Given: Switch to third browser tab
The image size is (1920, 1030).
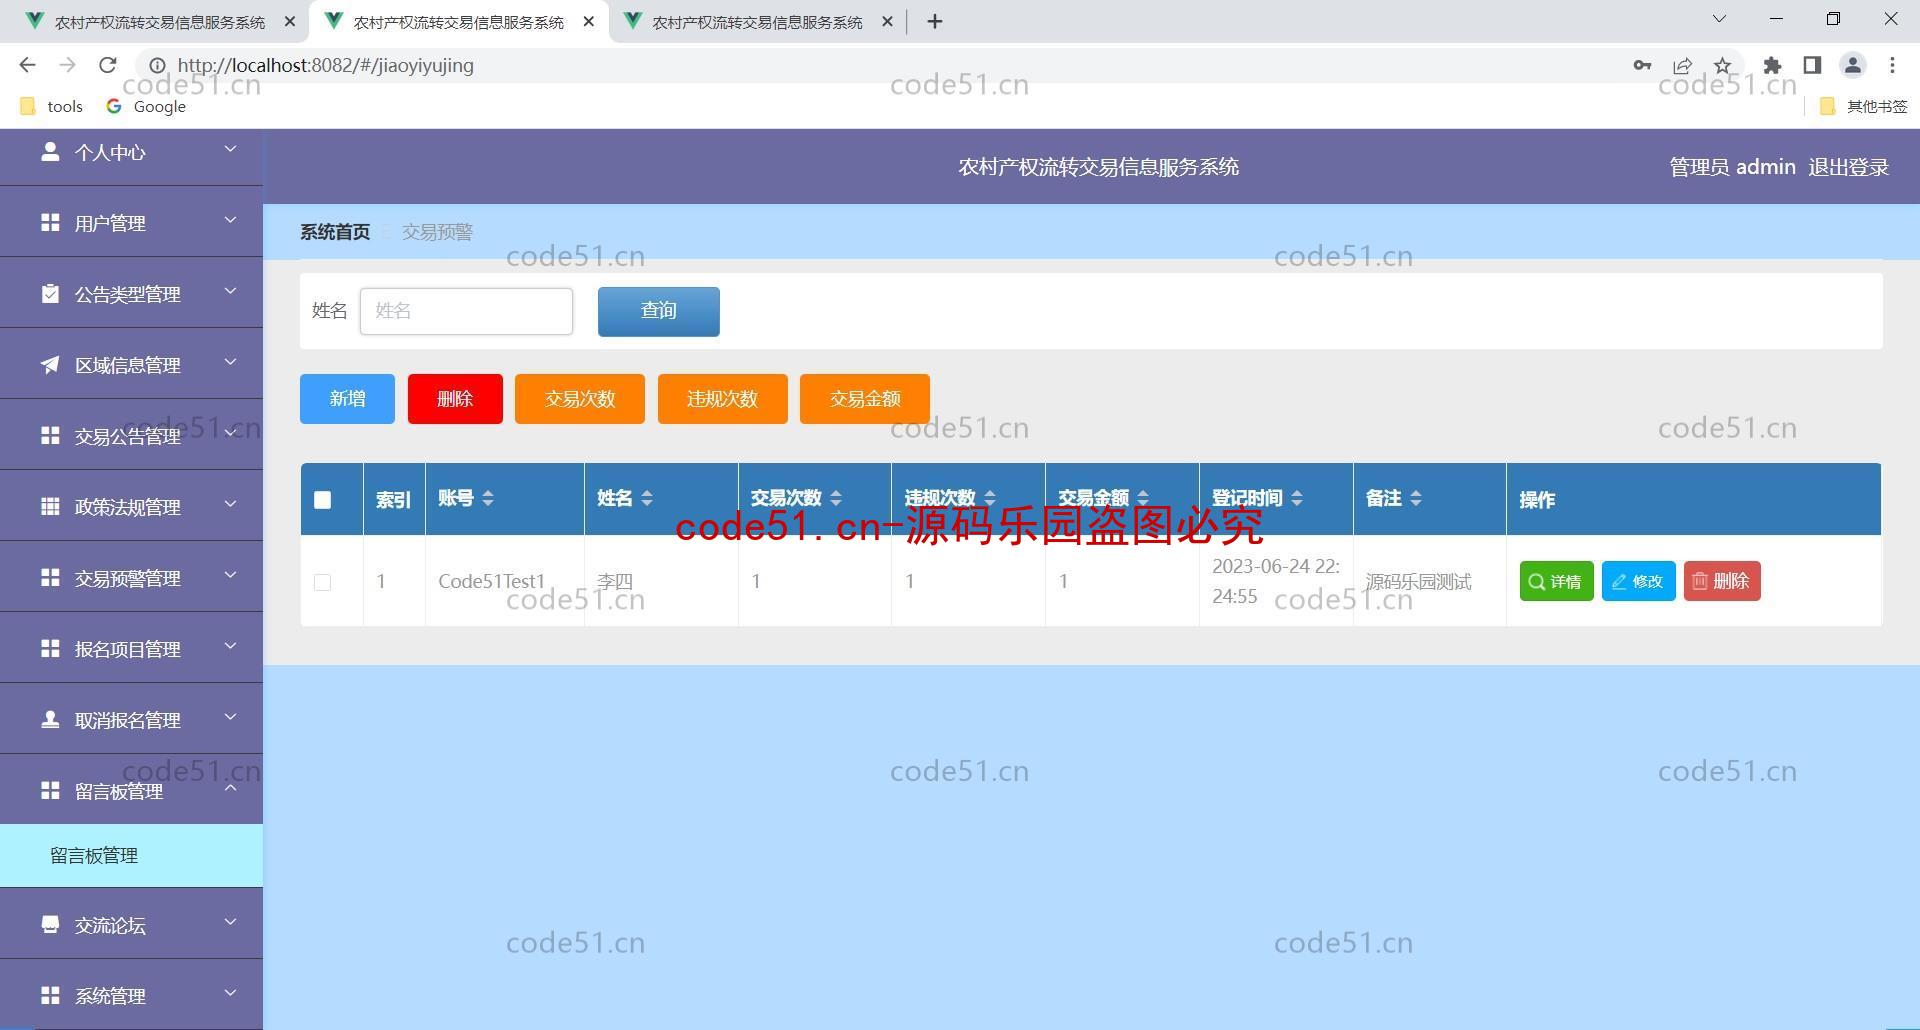Looking at the screenshot, I should pos(757,21).
